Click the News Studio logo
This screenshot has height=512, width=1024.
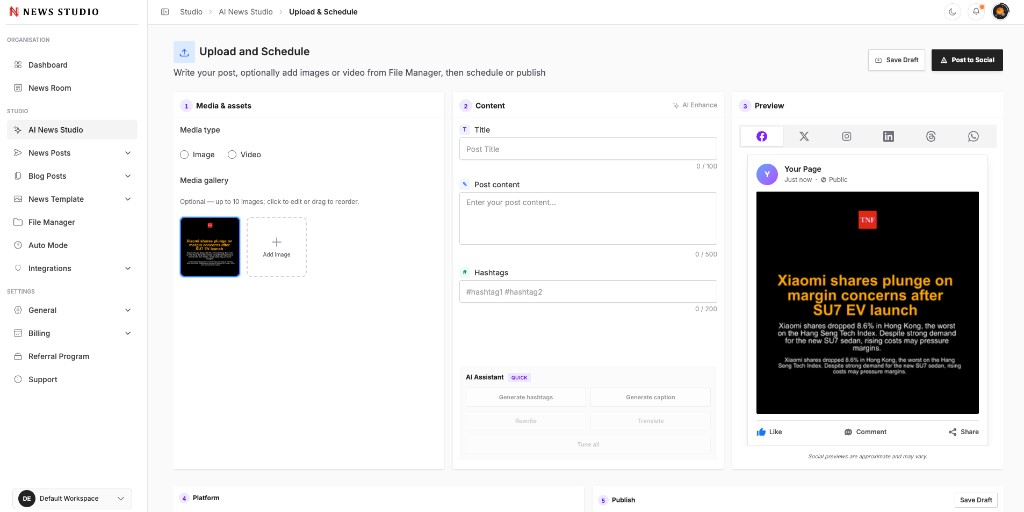pos(54,12)
